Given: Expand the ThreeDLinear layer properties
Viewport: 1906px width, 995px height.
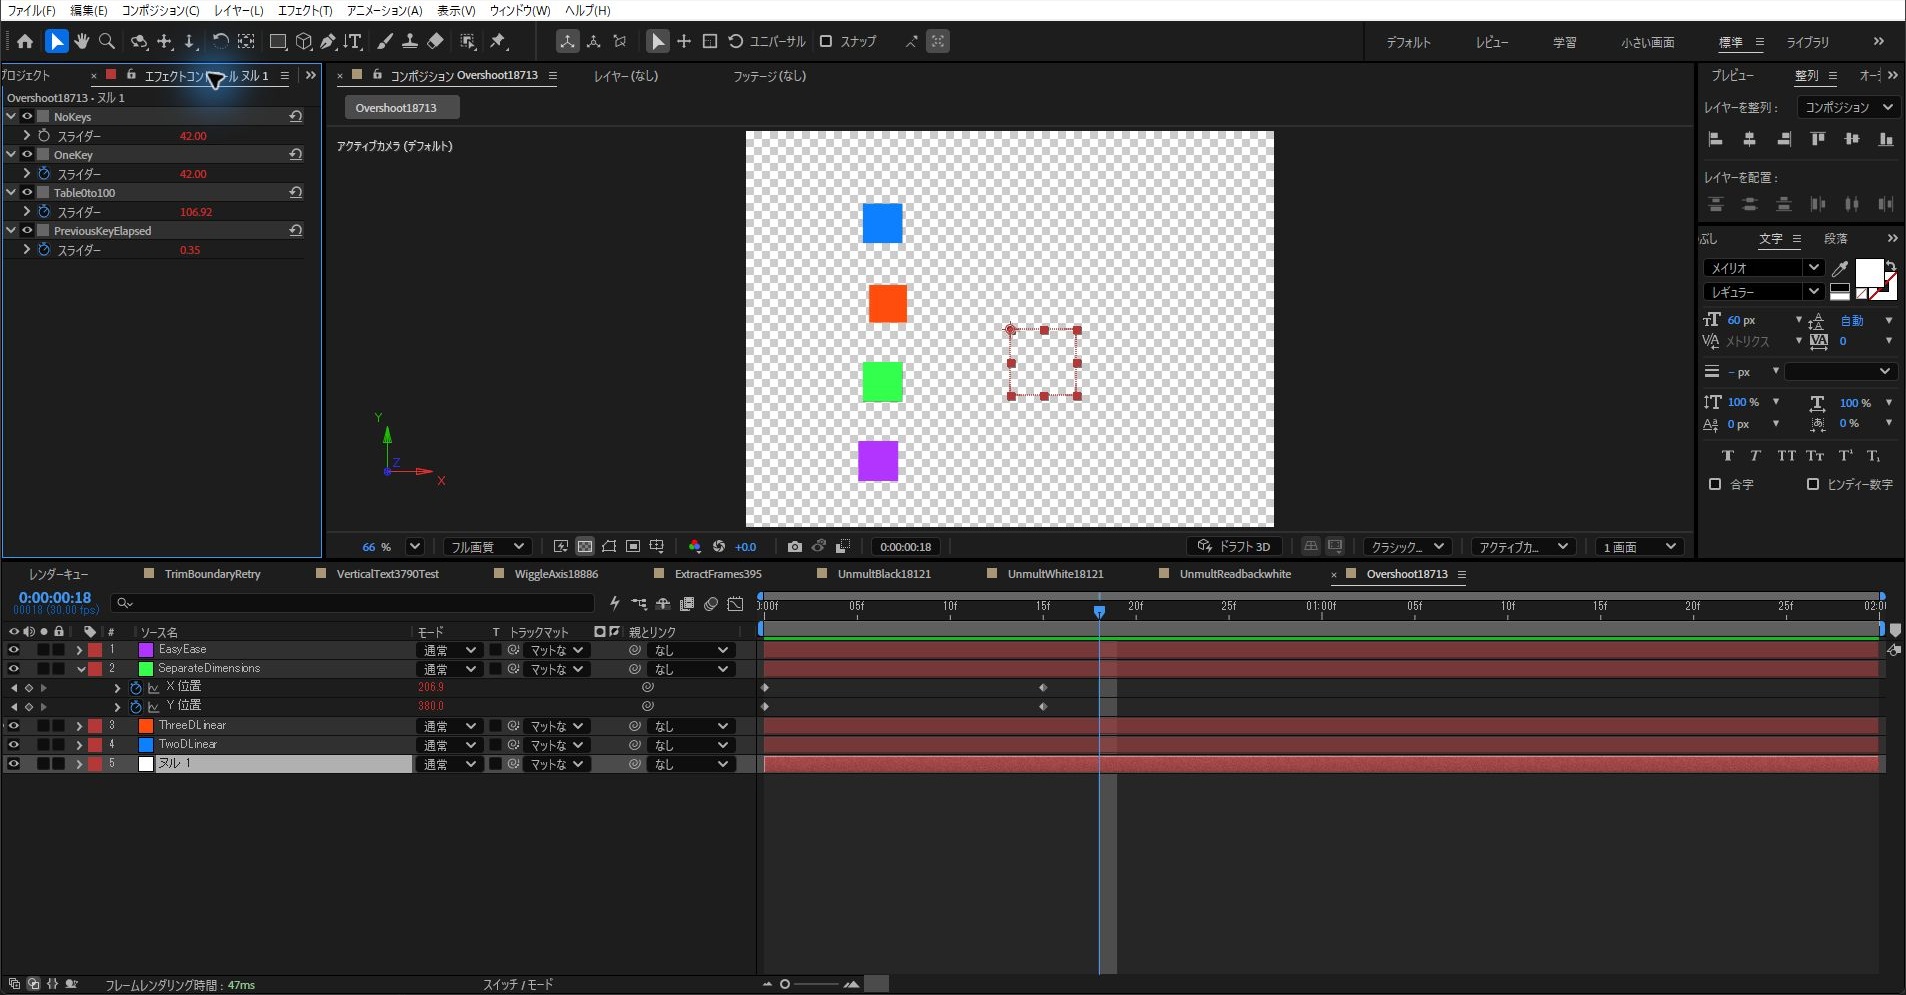Looking at the screenshot, I should click(x=79, y=726).
